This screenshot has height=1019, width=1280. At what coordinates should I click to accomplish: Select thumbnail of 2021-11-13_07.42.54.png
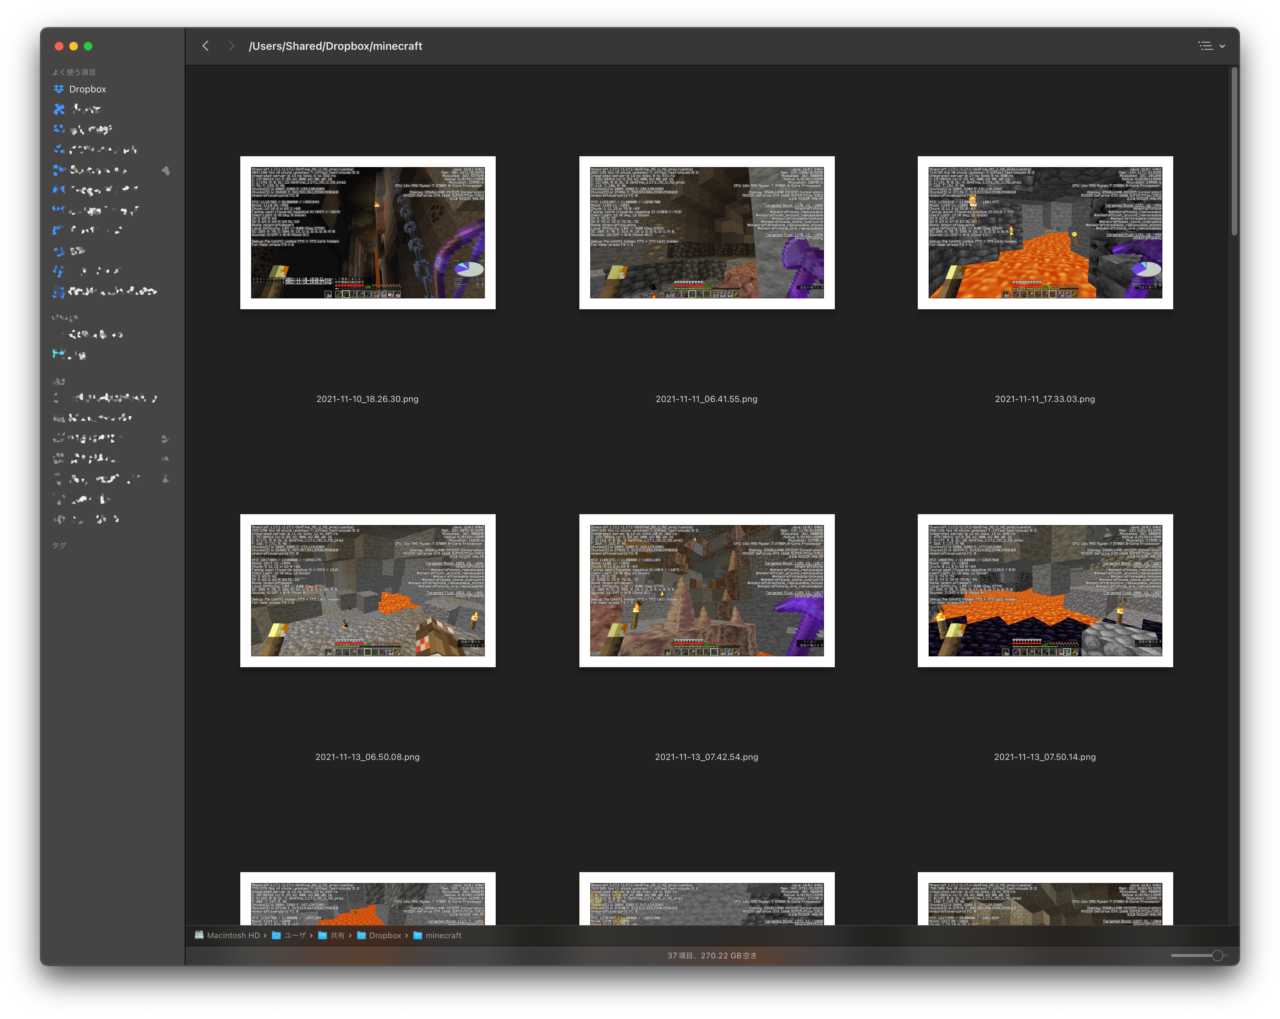pos(707,591)
